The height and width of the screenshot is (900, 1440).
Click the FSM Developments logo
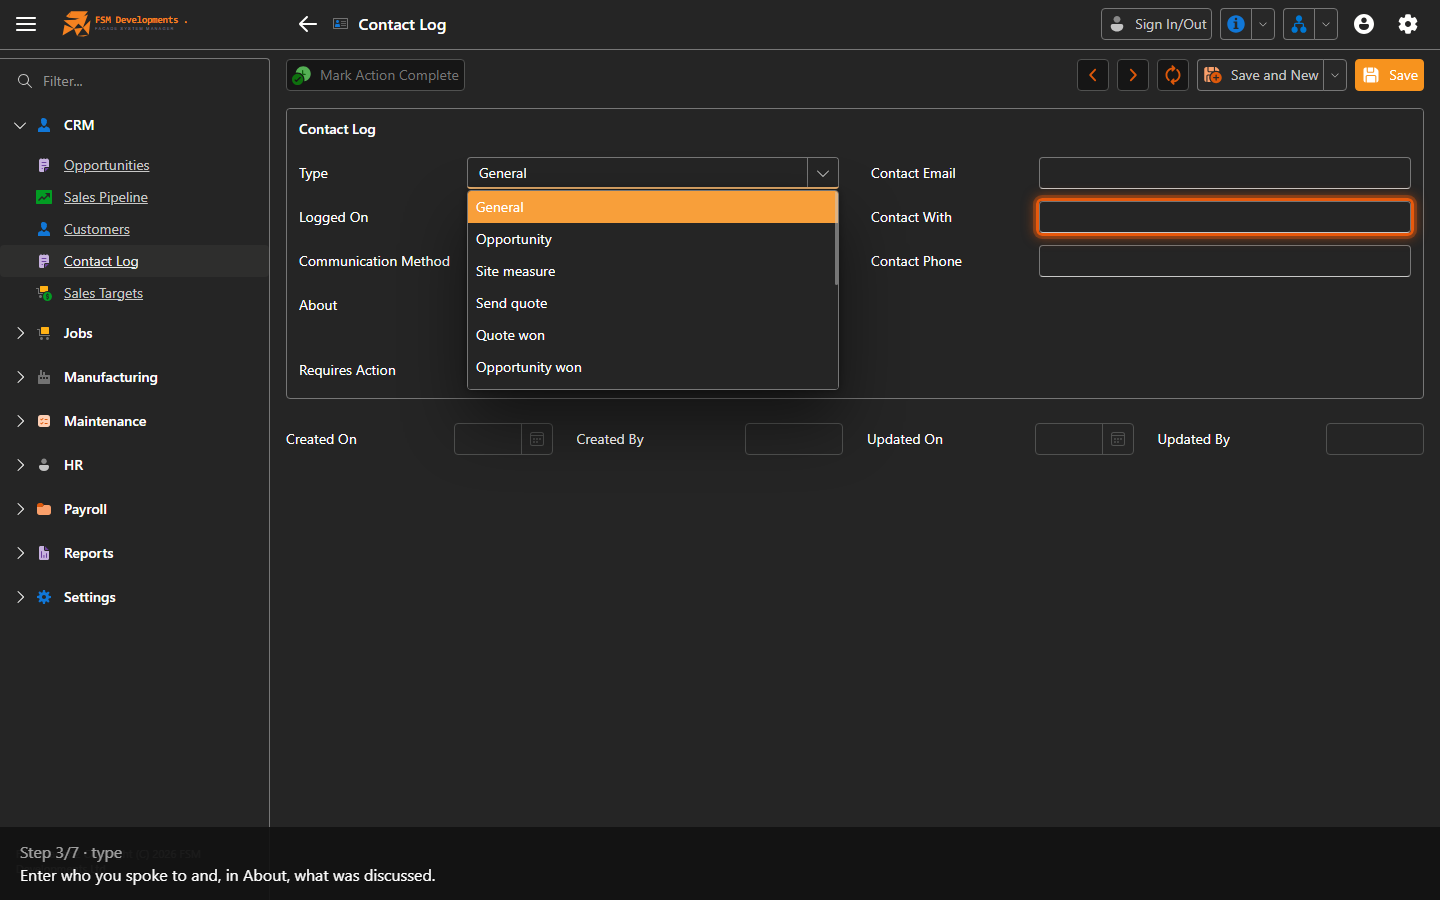(124, 23)
